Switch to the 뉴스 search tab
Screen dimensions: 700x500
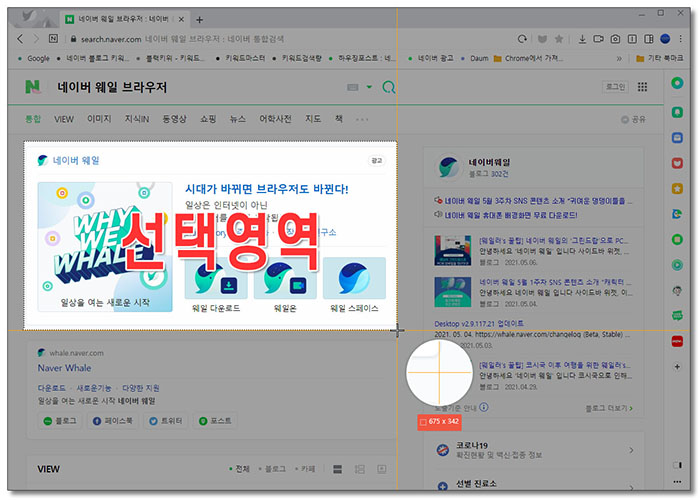(238, 119)
